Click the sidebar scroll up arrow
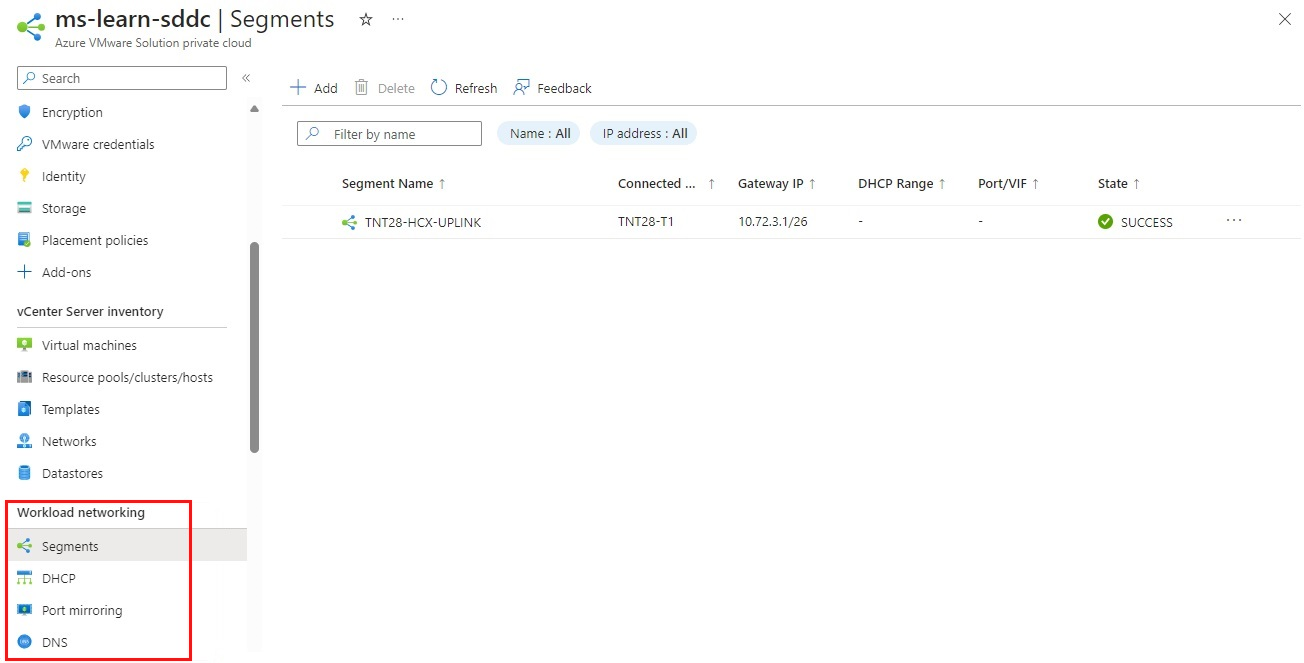The height and width of the screenshot is (663, 1304). tap(254, 108)
